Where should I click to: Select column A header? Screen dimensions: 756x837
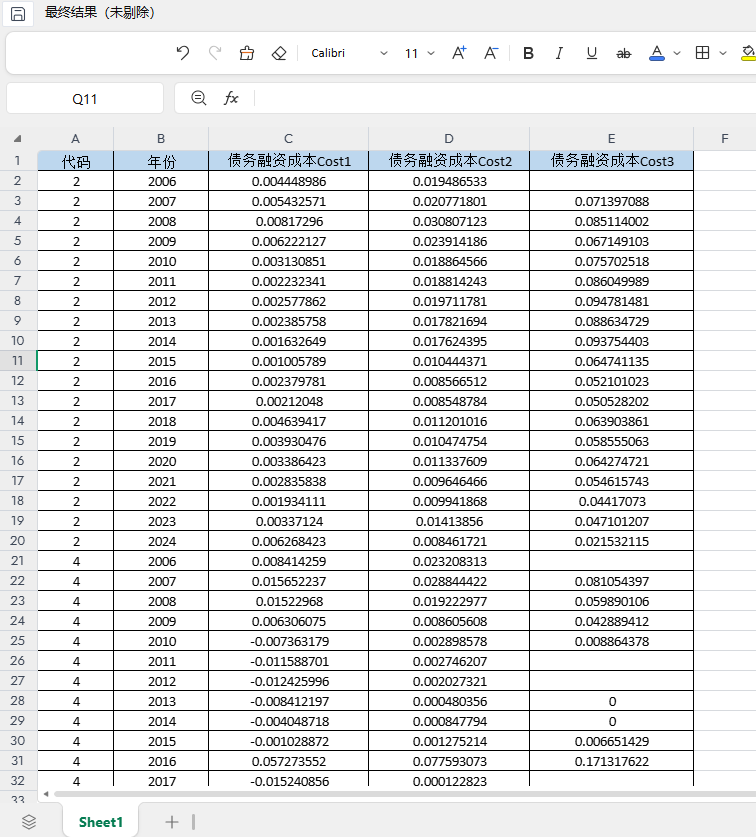click(x=75, y=139)
